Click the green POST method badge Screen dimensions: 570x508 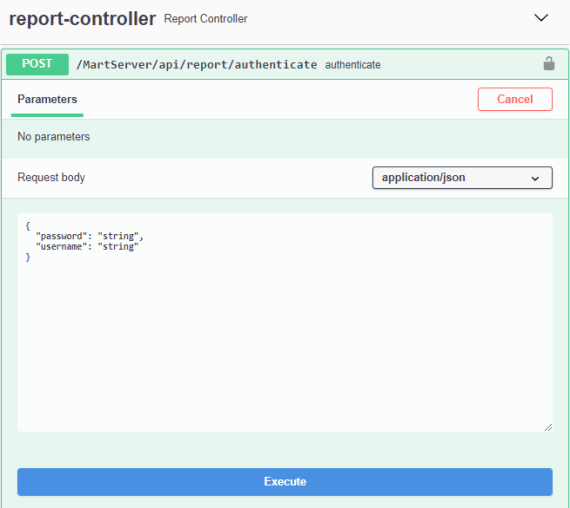click(37, 64)
